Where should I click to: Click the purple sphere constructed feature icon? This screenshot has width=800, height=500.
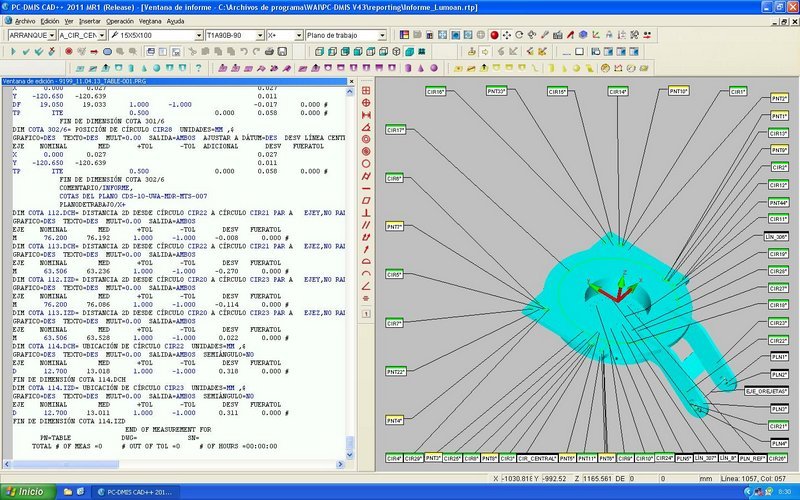point(434,68)
